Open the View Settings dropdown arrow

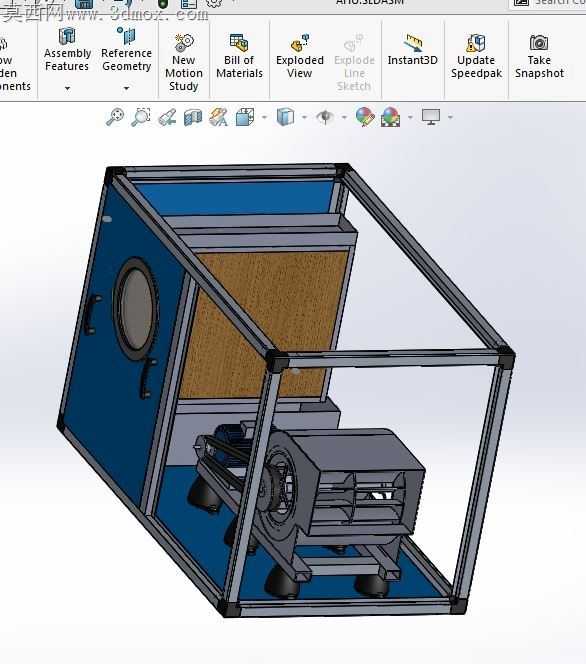[x=450, y=117]
